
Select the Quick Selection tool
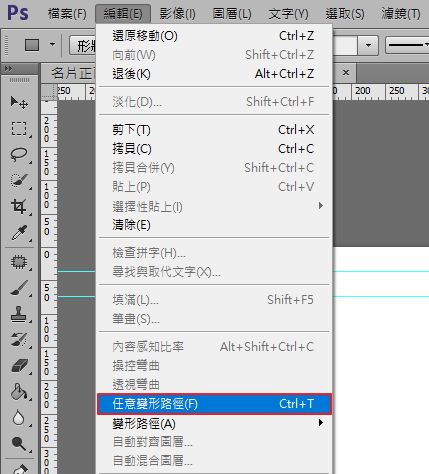(19, 181)
